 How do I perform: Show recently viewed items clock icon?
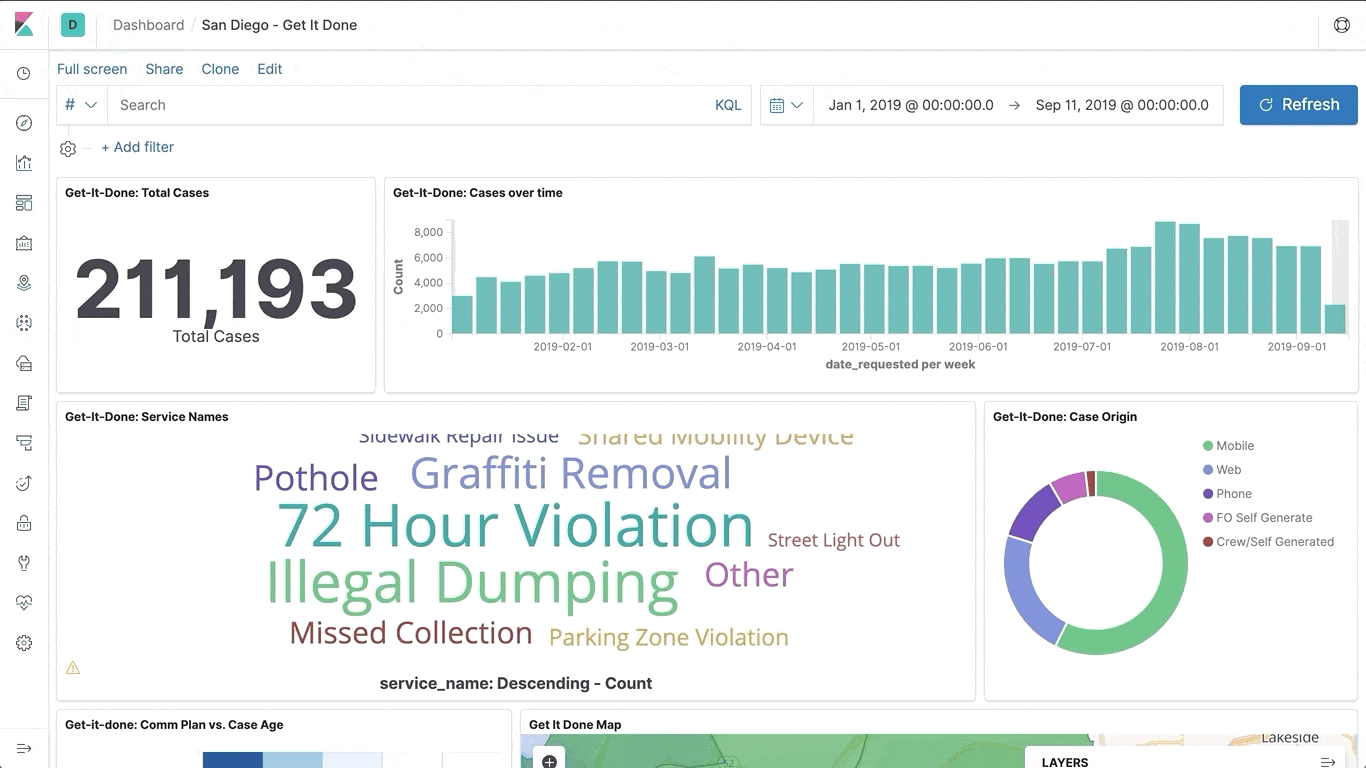[24, 74]
